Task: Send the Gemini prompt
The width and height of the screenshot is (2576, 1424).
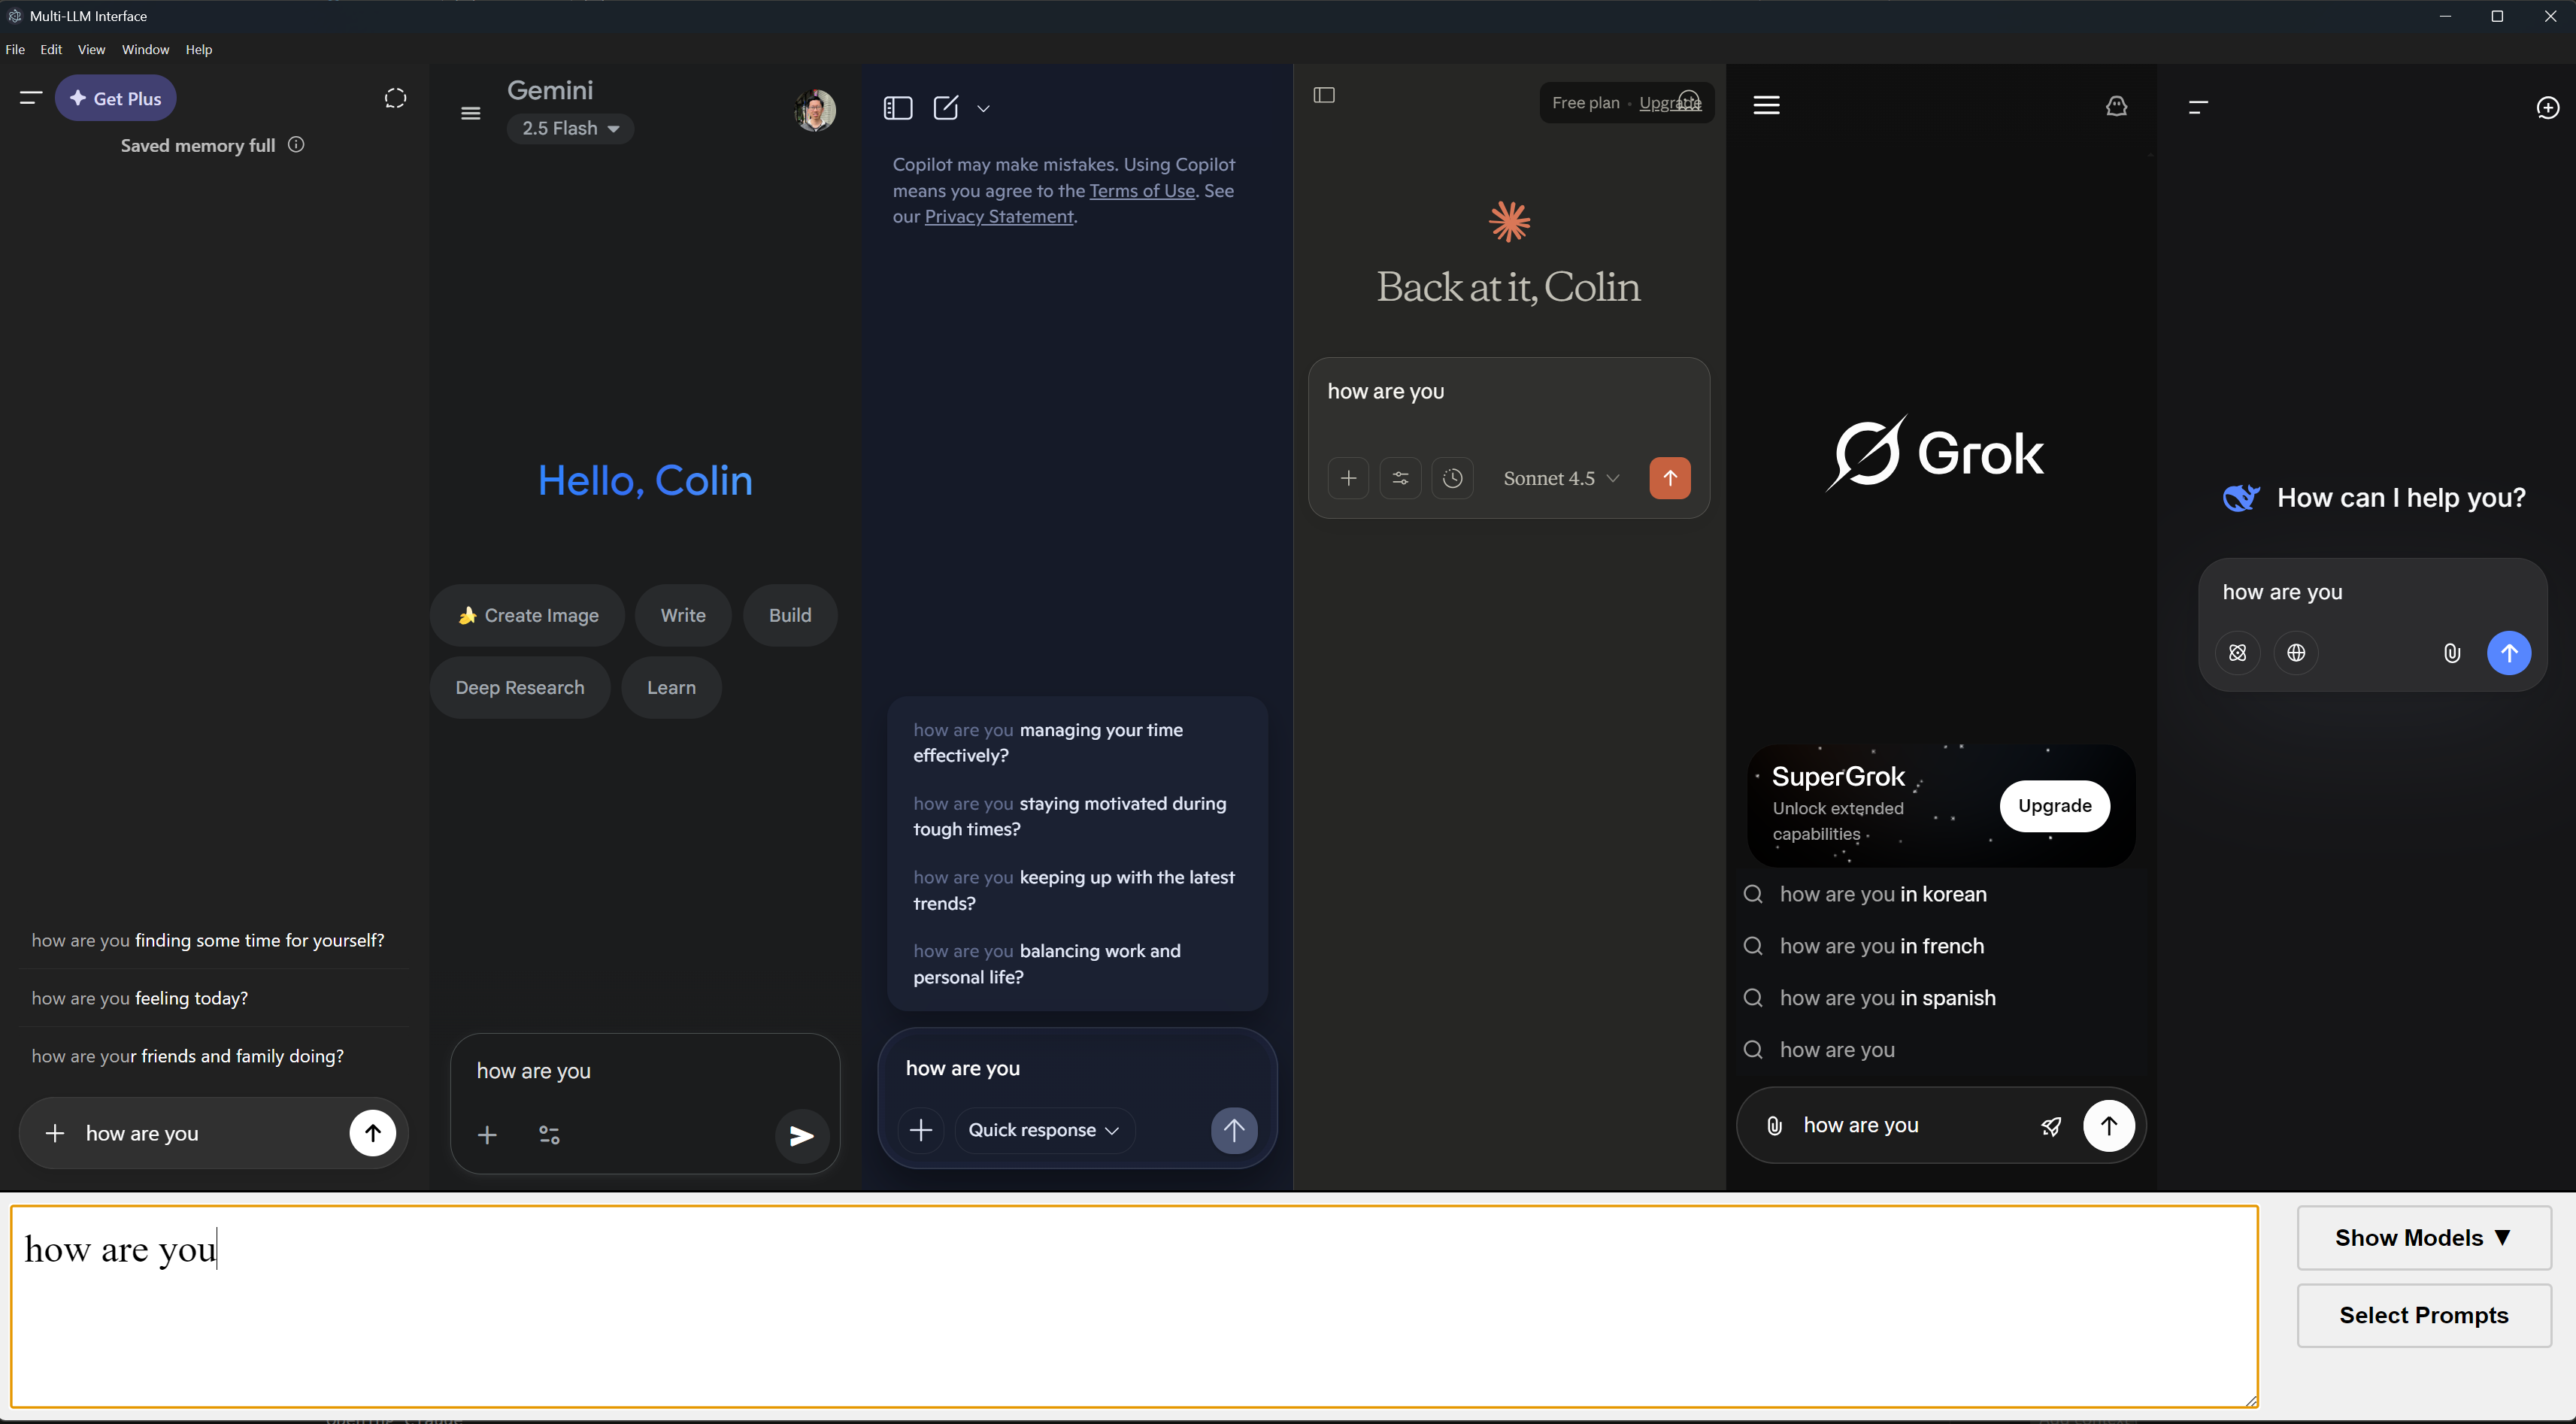Action: pos(802,1135)
